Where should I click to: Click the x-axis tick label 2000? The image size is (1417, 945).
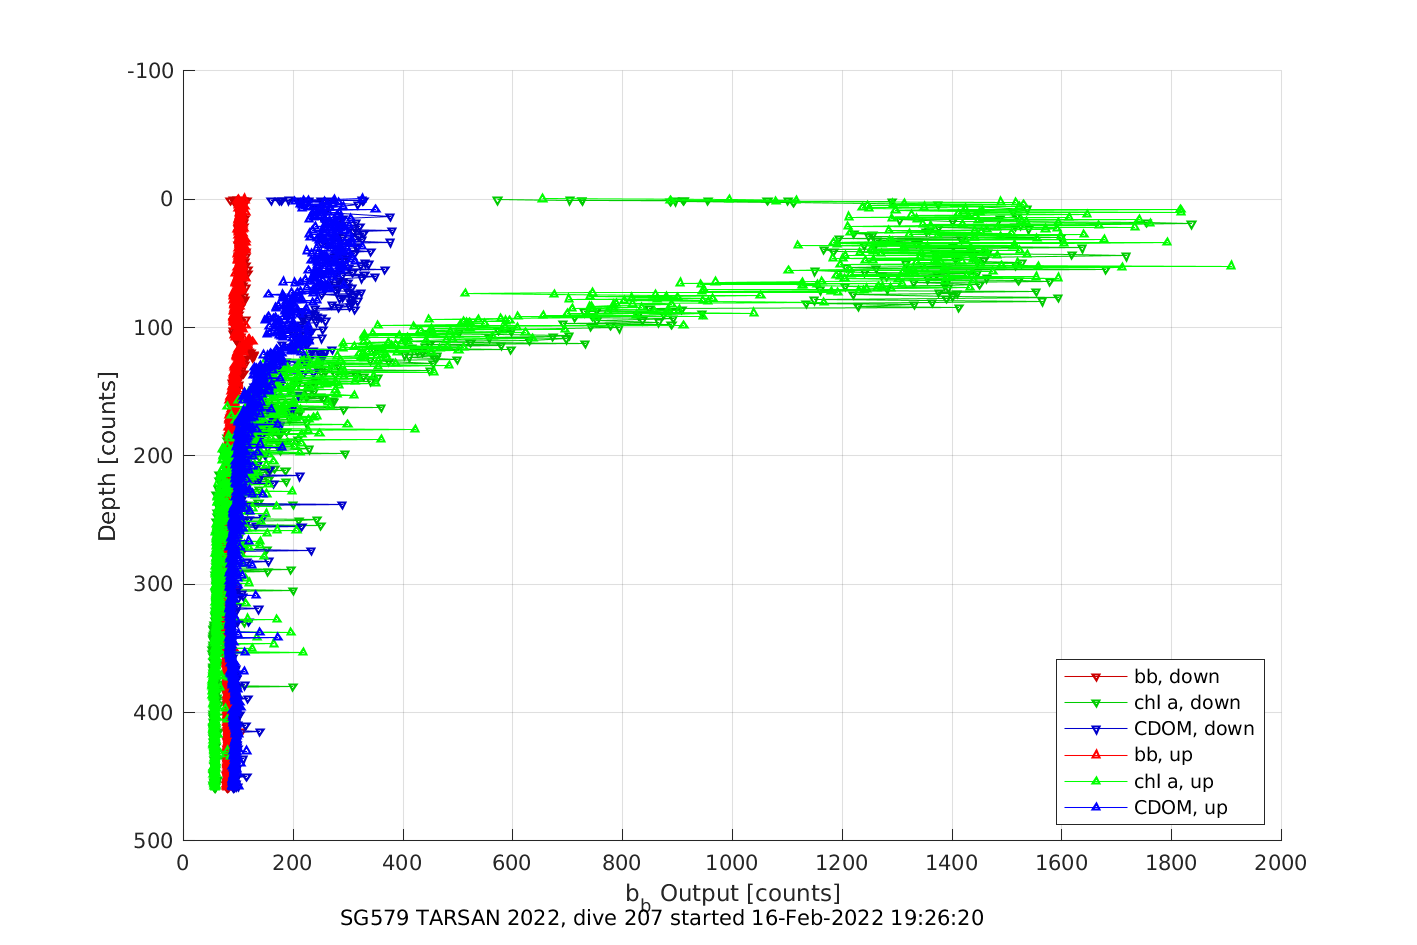point(1281,863)
